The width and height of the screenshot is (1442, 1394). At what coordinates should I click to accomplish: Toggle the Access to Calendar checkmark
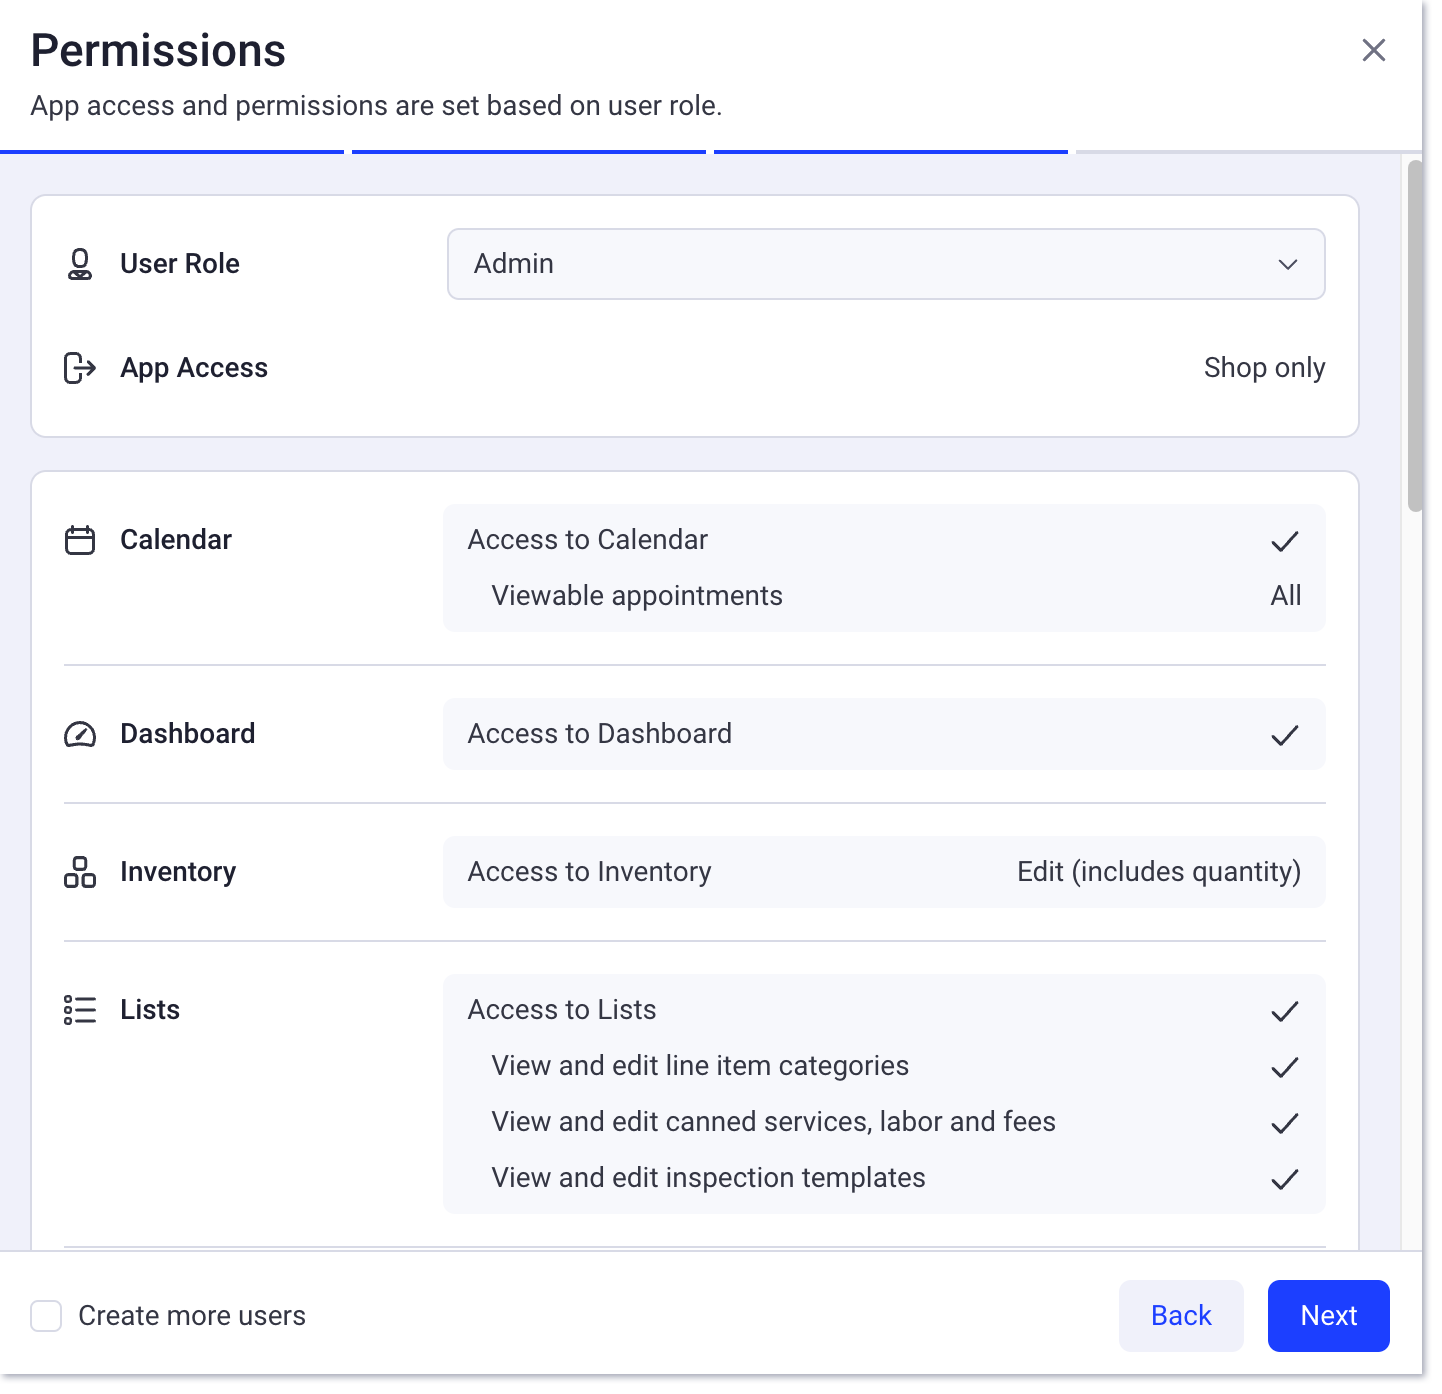1284,541
